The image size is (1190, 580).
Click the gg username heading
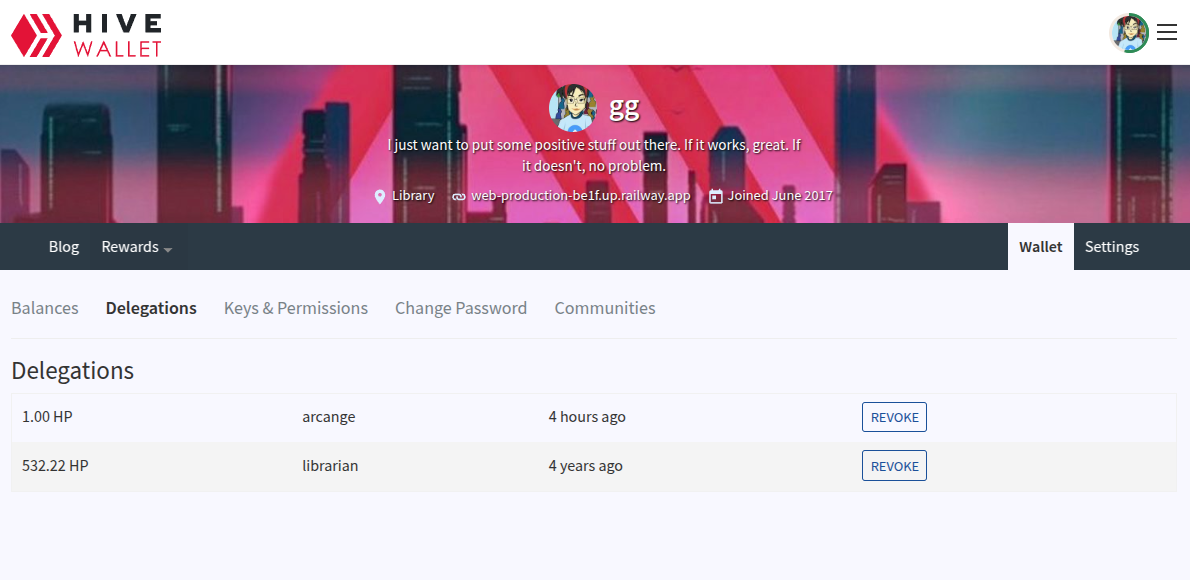coord(624,107)
